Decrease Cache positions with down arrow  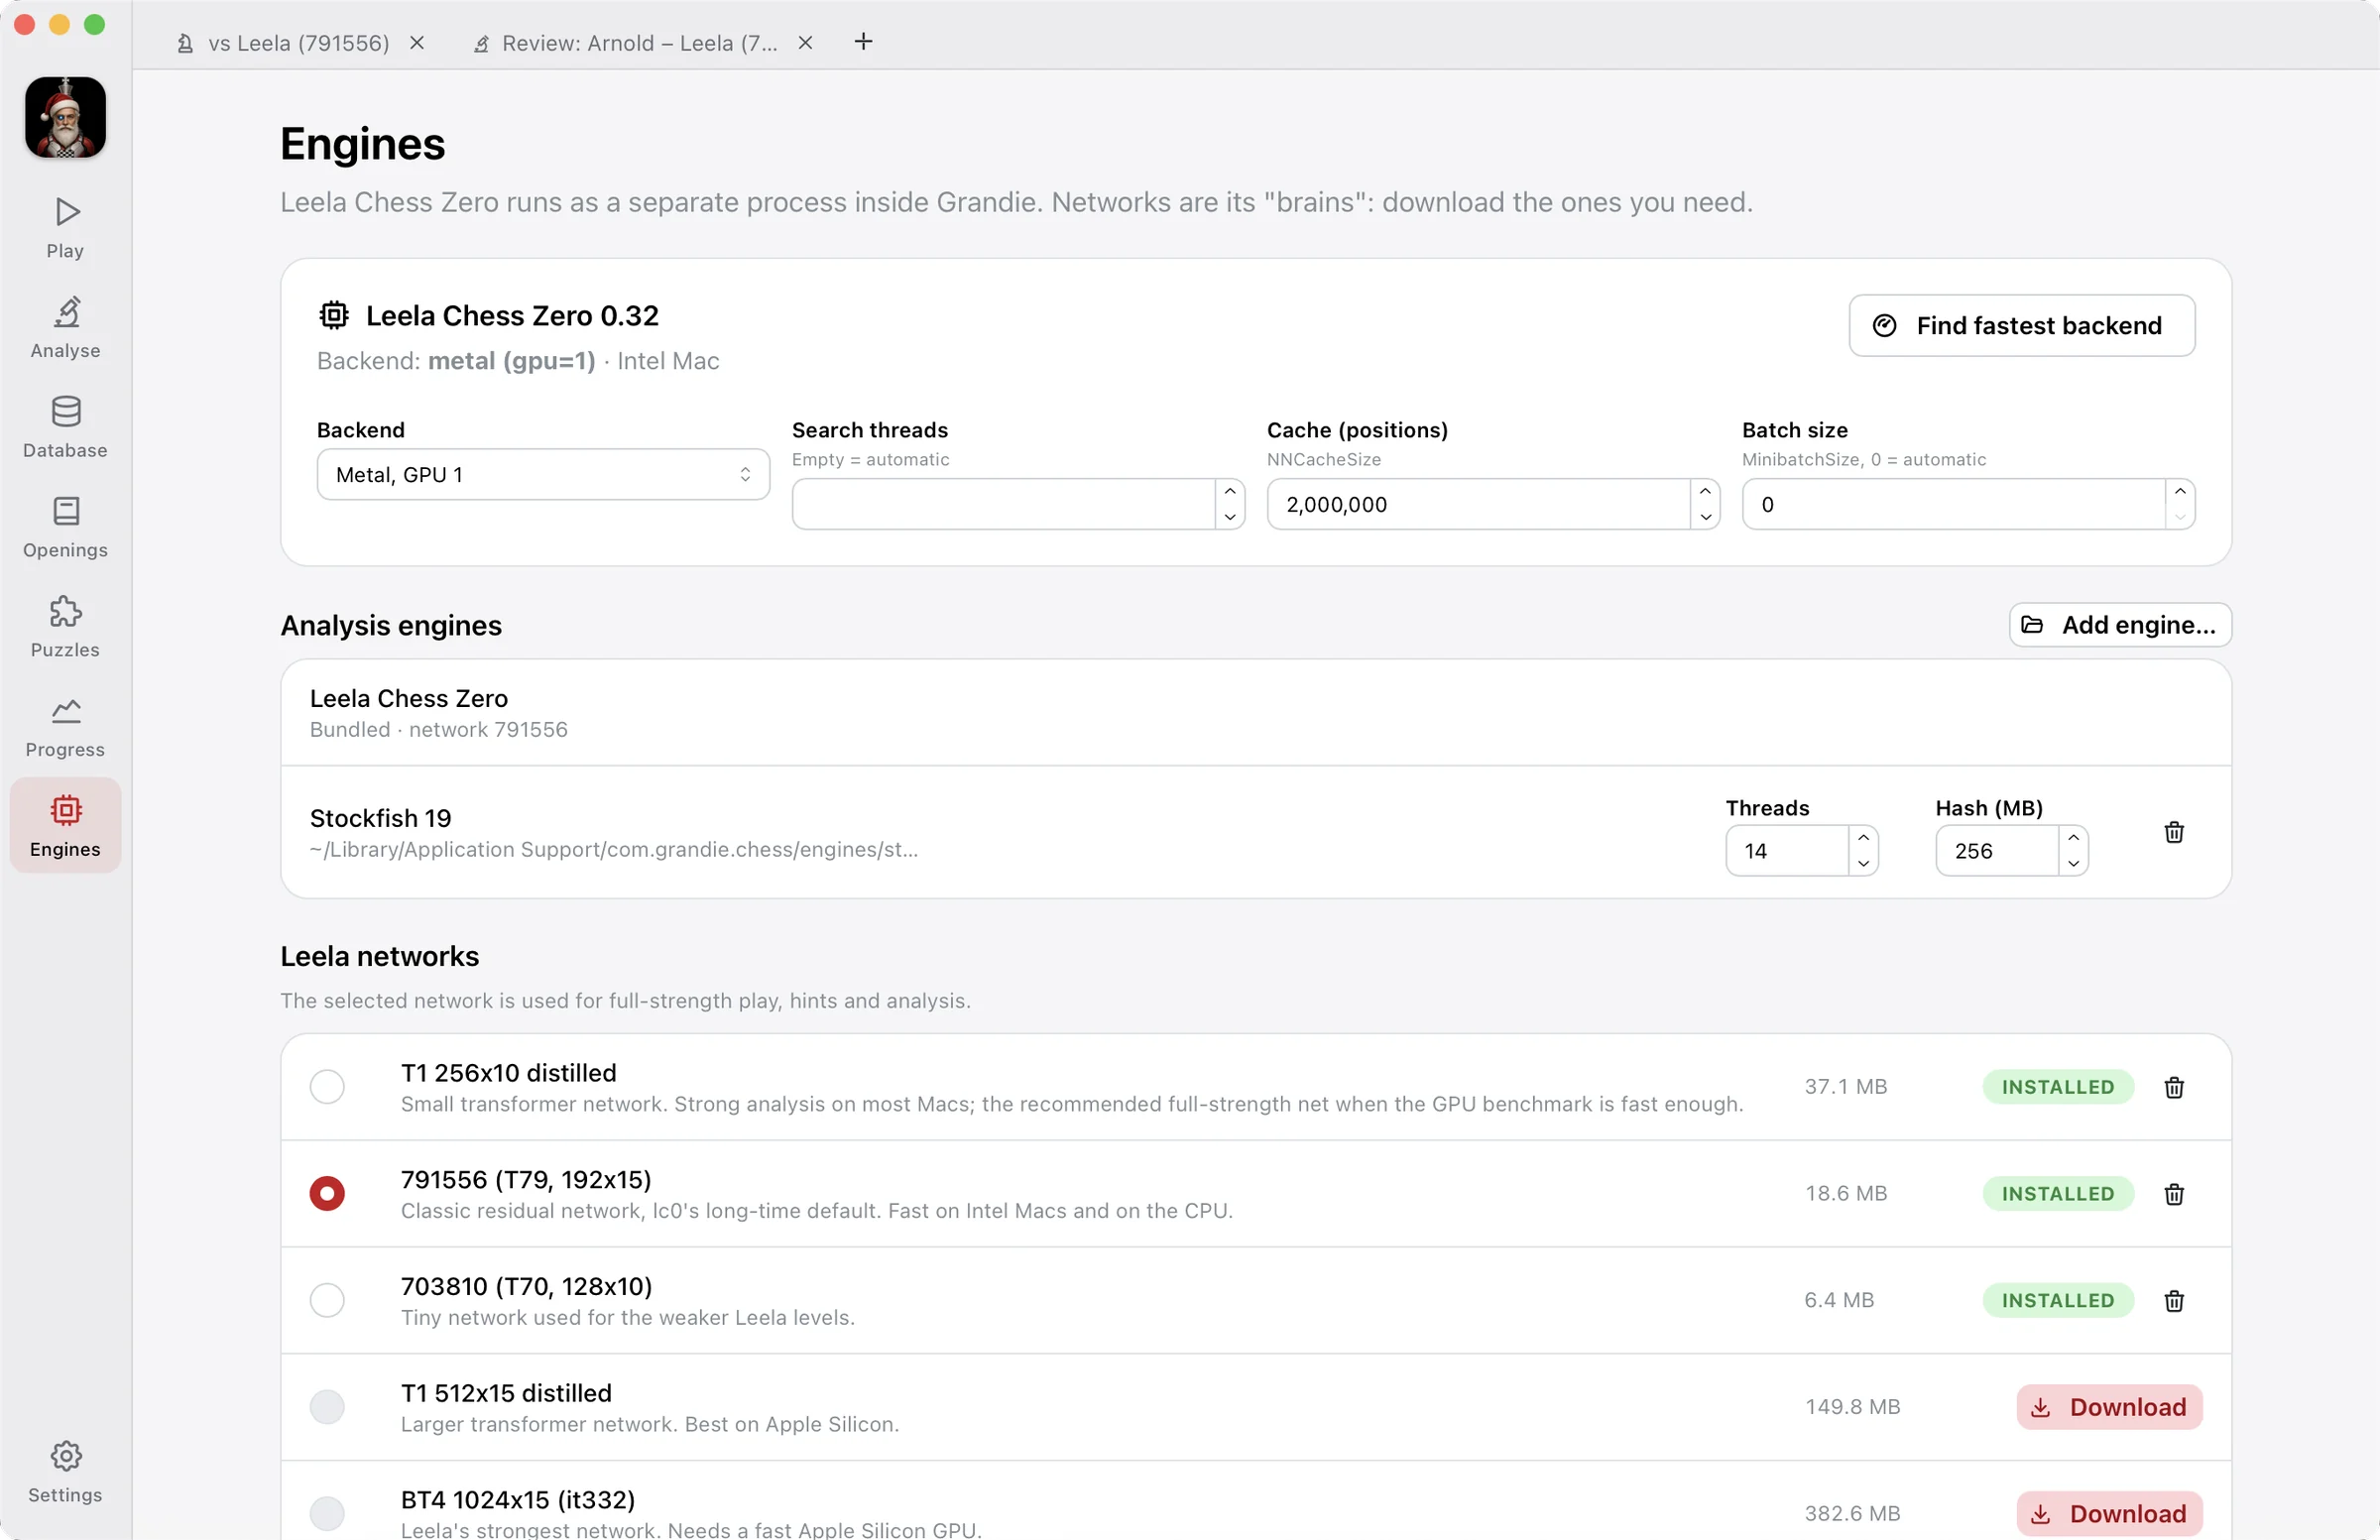point(1705,517)
